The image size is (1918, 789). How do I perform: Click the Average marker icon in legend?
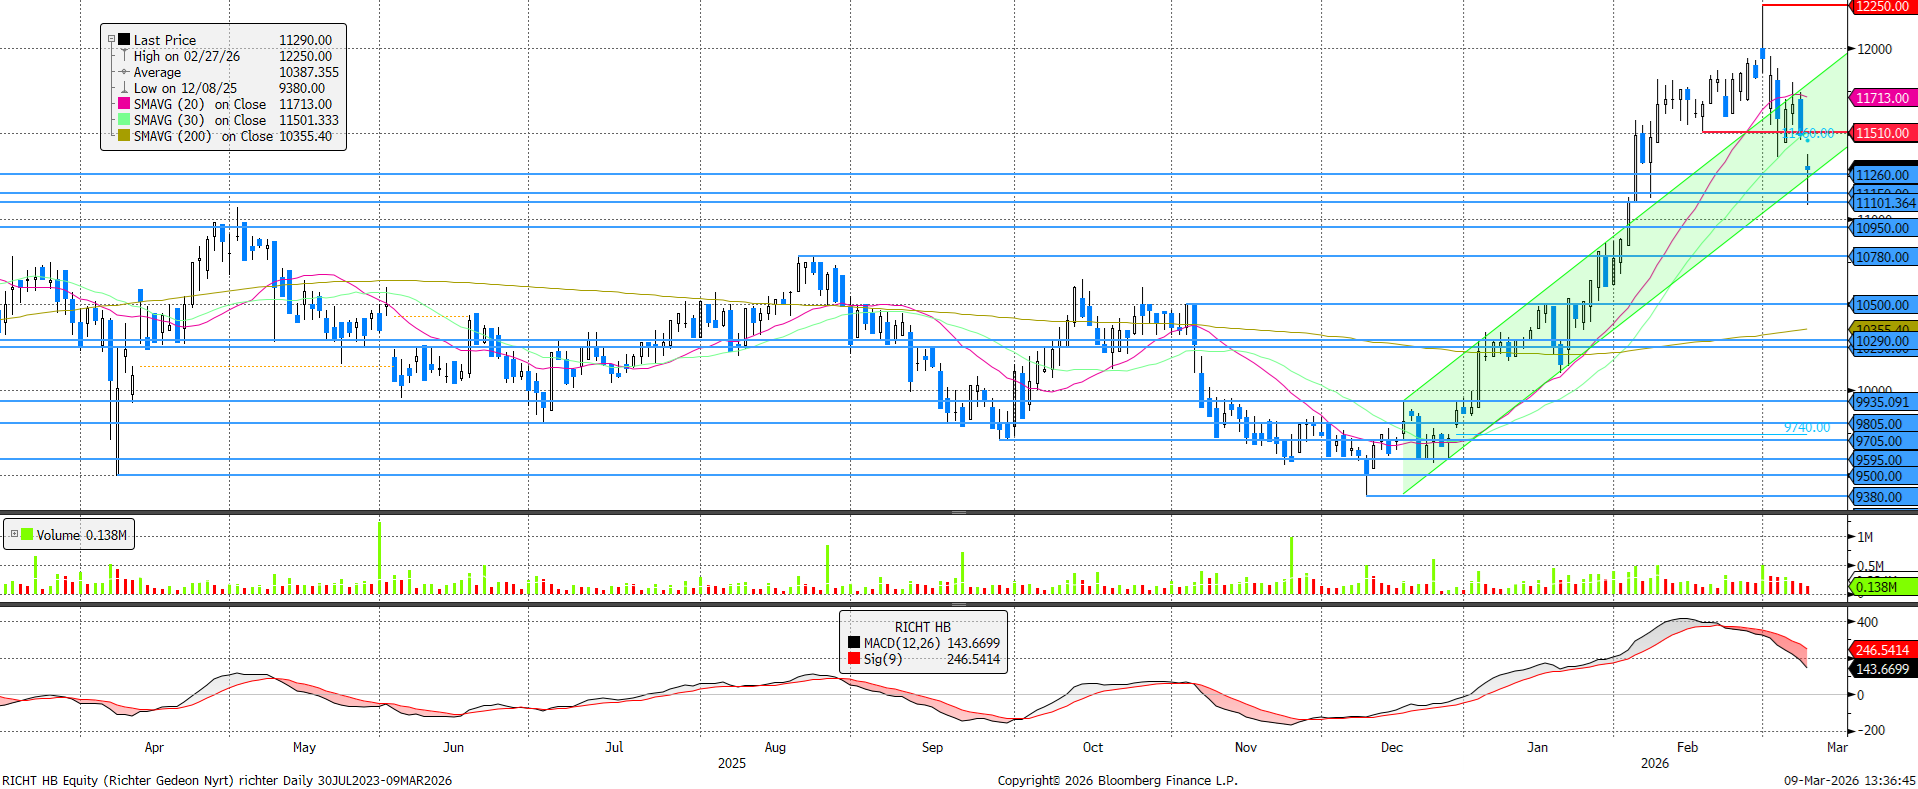click(x=124, y=72)
